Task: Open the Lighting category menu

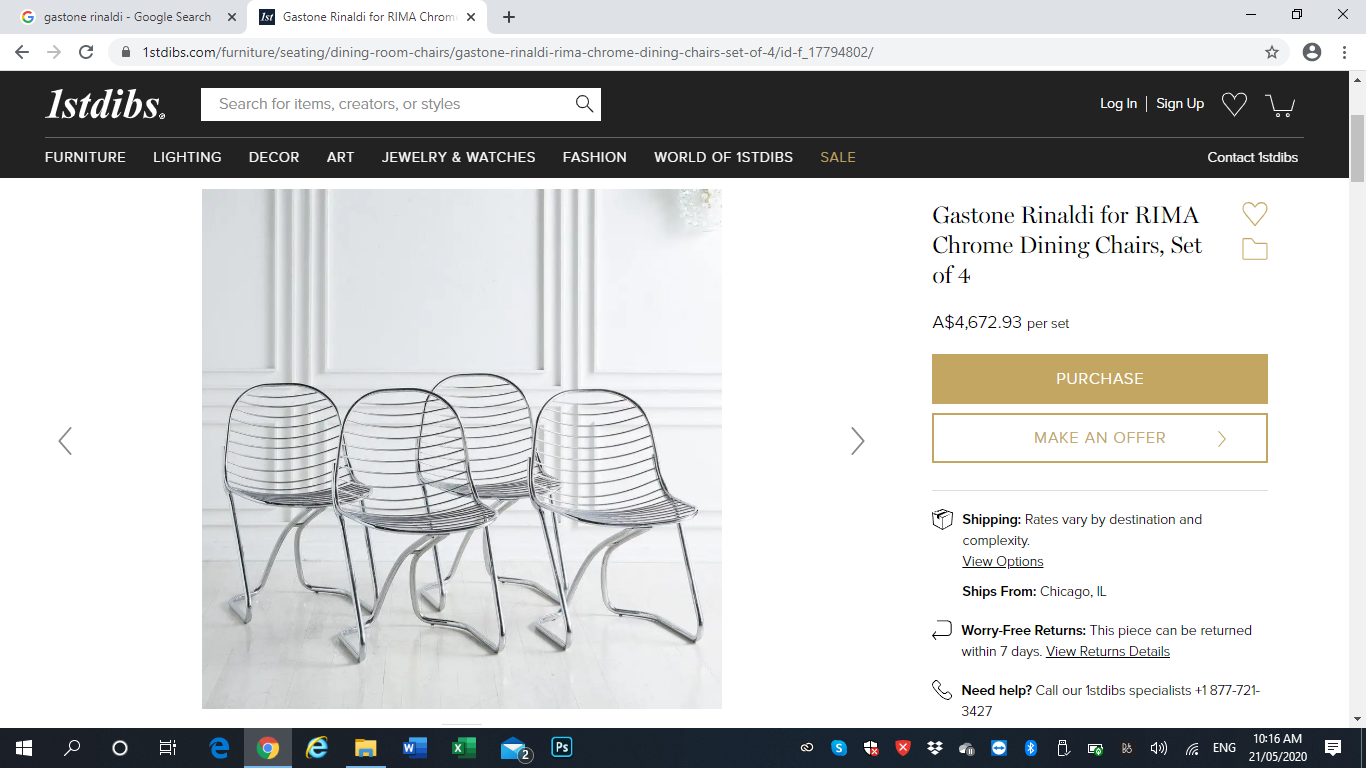Action: (187, 157)
